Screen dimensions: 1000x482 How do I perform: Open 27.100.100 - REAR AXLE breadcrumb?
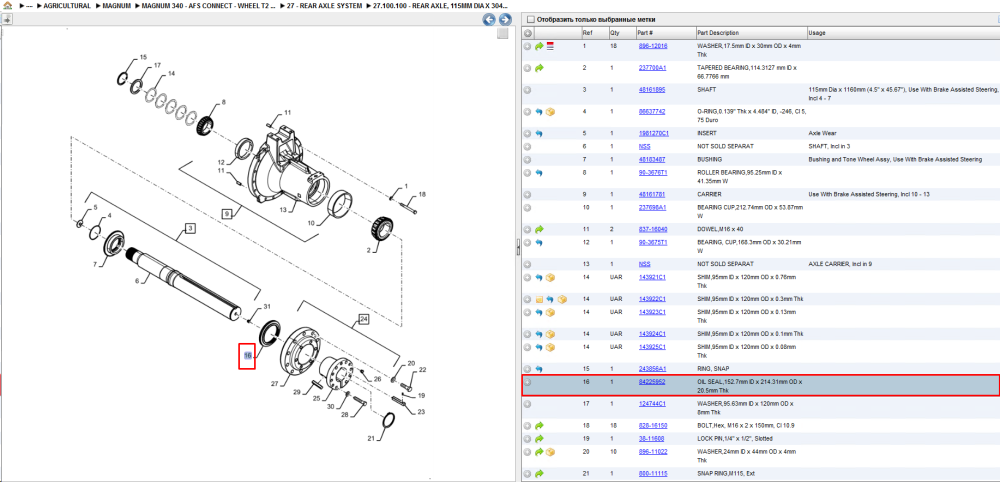coord(440,6)
